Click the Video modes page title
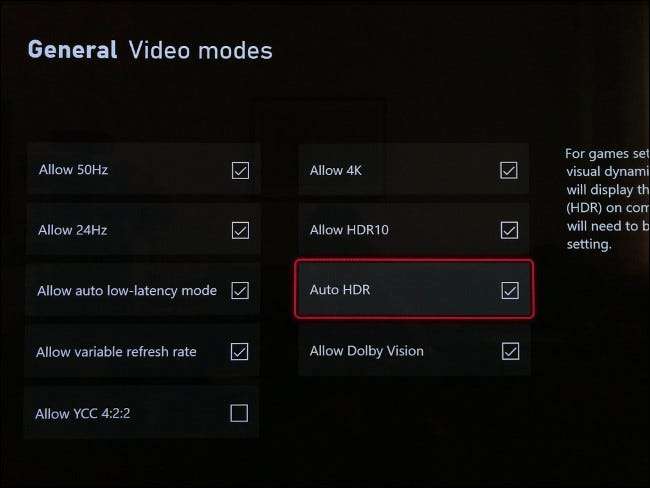Image resolution: width=650 pixels, height=488 pixels. (201, 51)
